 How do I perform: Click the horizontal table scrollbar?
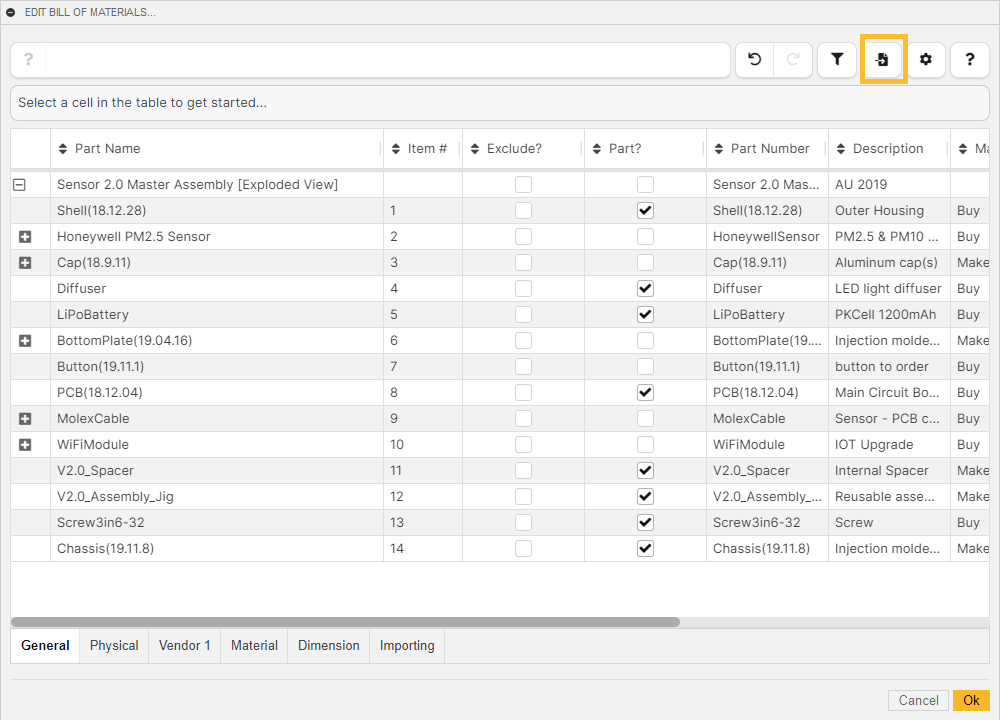point(345,622)
